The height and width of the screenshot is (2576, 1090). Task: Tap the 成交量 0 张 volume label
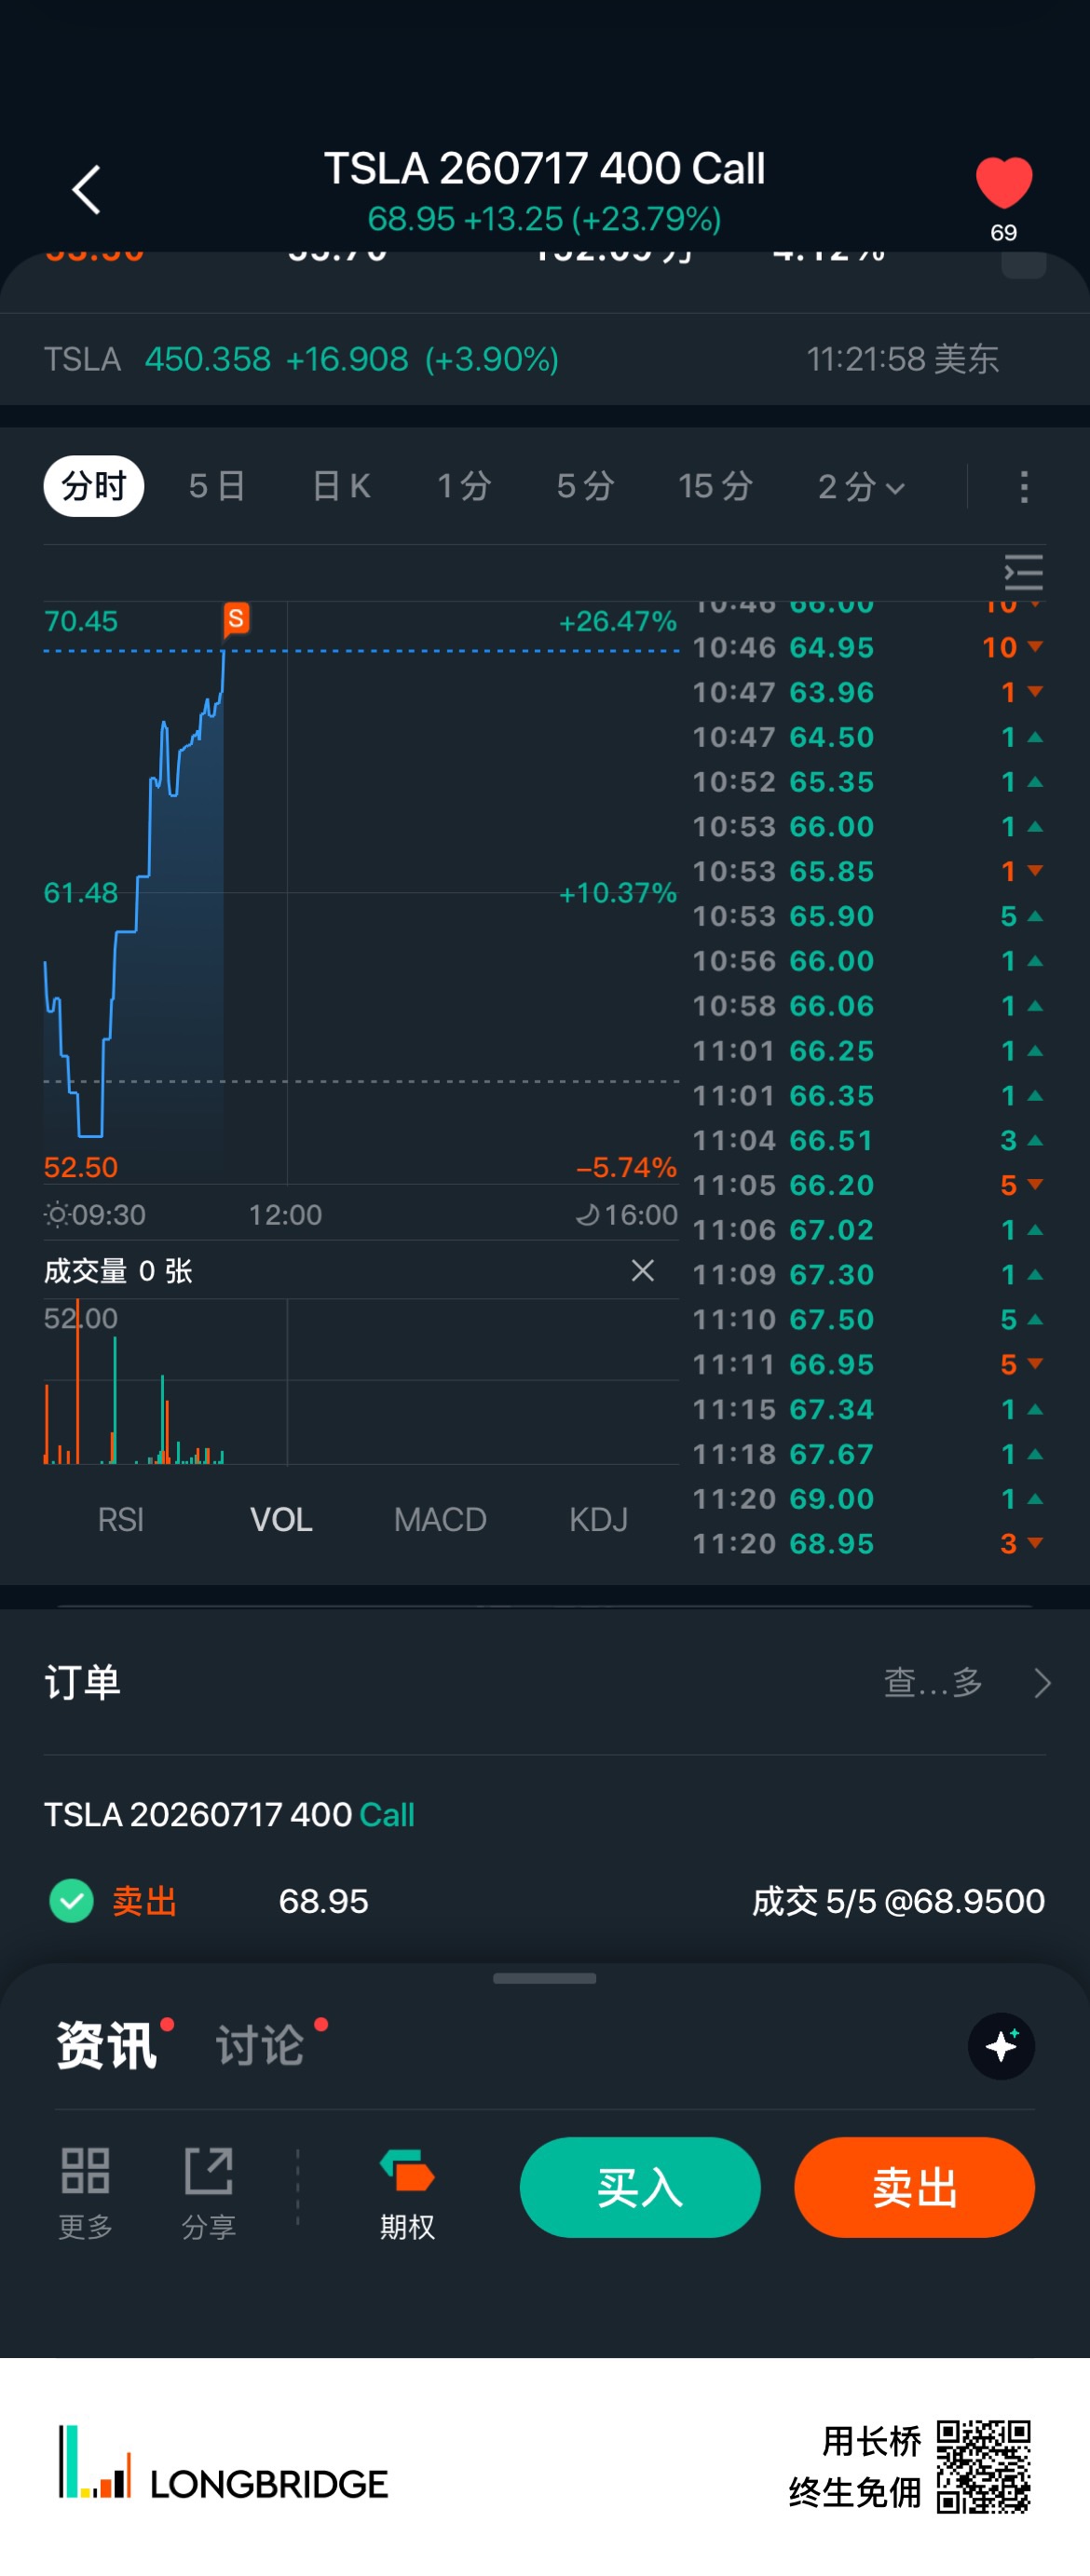118,1271
